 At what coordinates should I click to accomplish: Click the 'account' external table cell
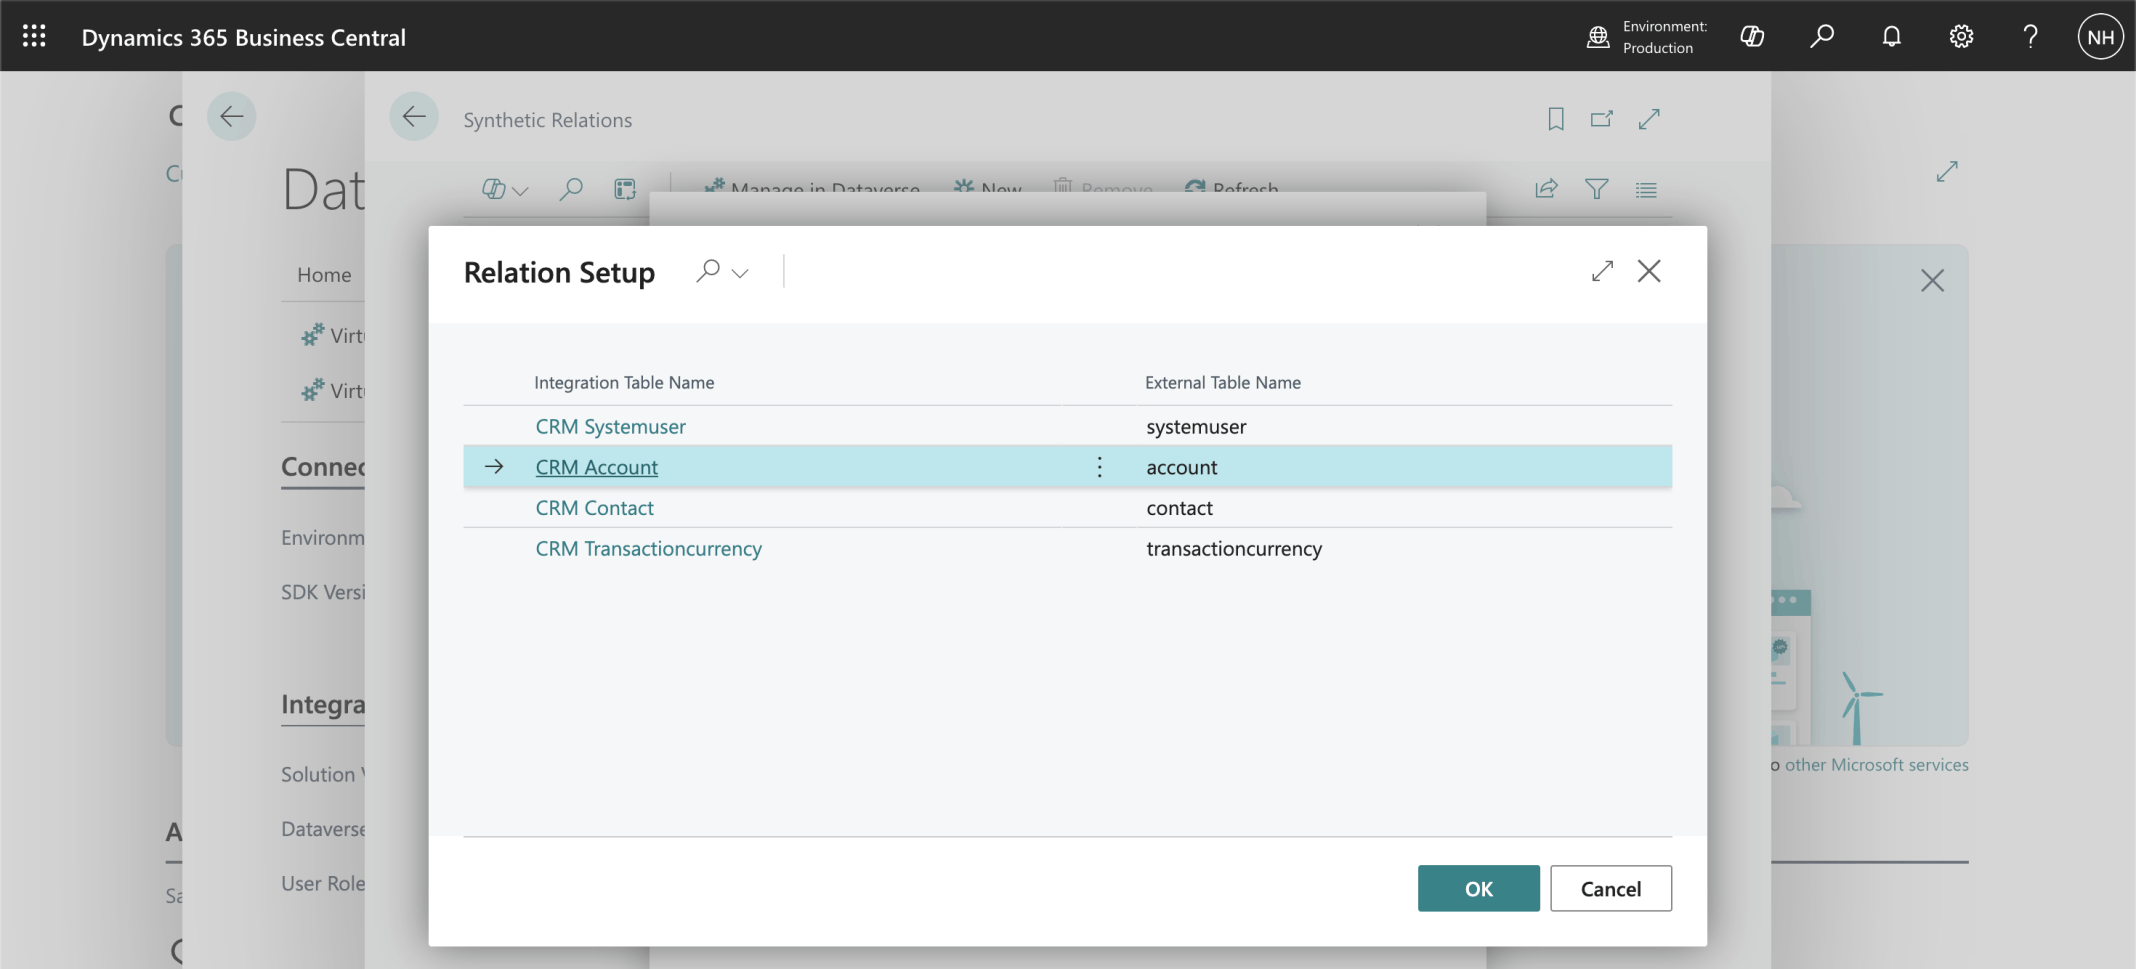click(x=1181, y=467)
